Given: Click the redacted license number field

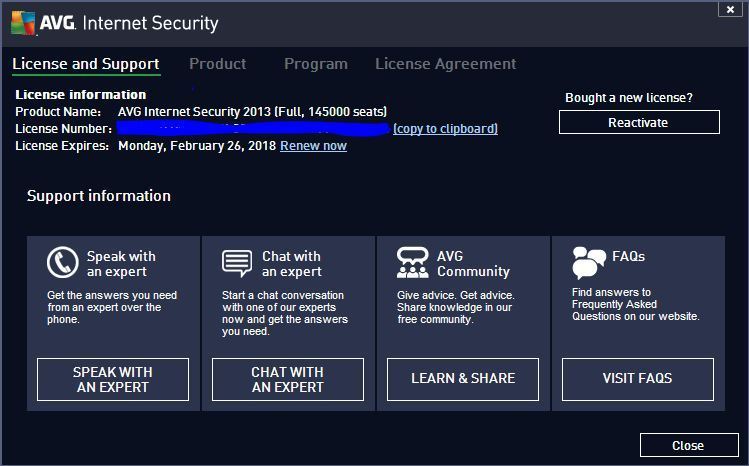Looking at the screenshot, I should [252, 129].
